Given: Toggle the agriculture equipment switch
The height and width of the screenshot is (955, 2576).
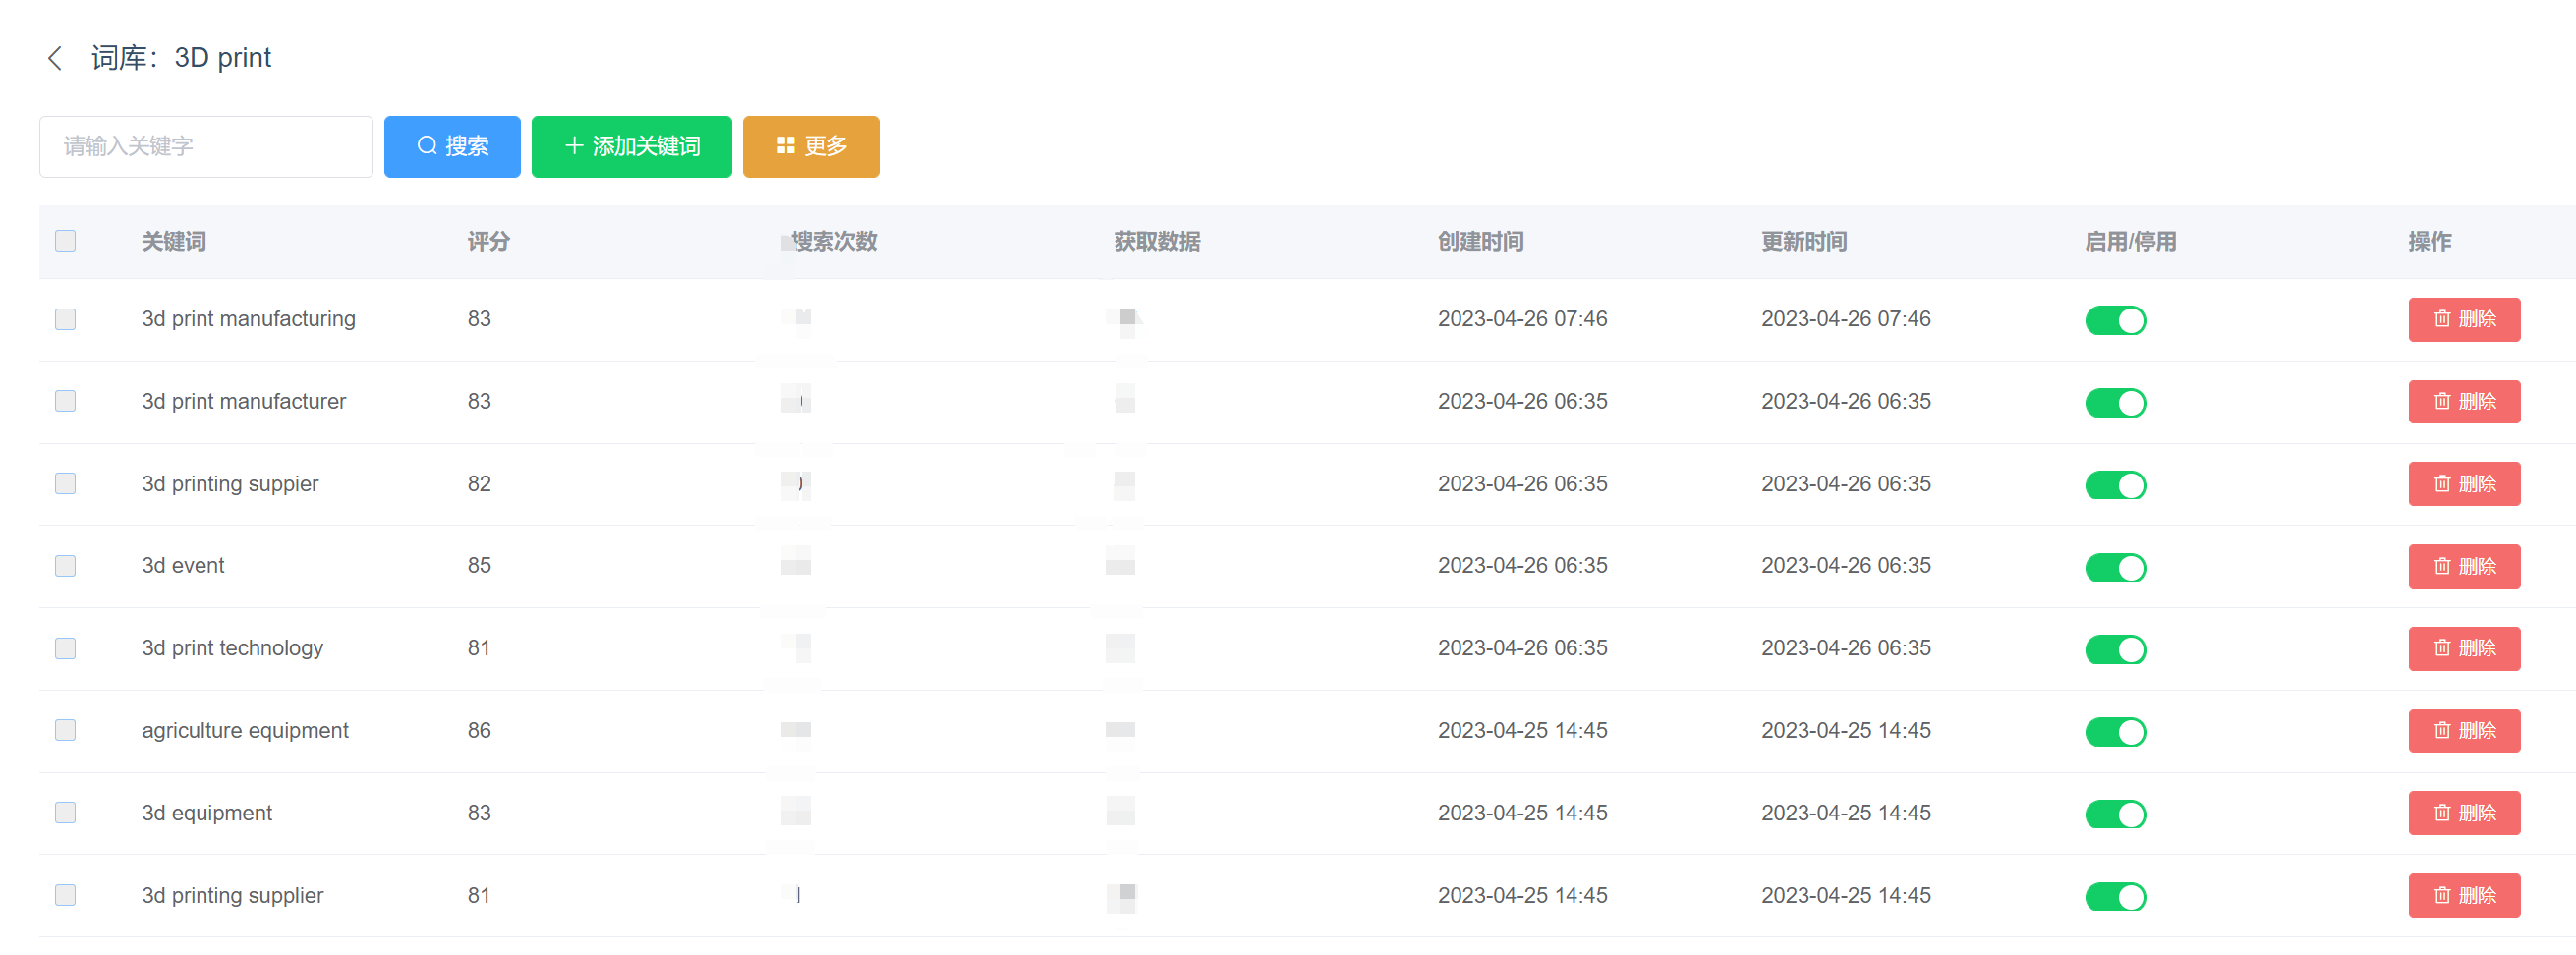Looking at the screenshot, I should pyautogui.click(x=2115, y=732).
